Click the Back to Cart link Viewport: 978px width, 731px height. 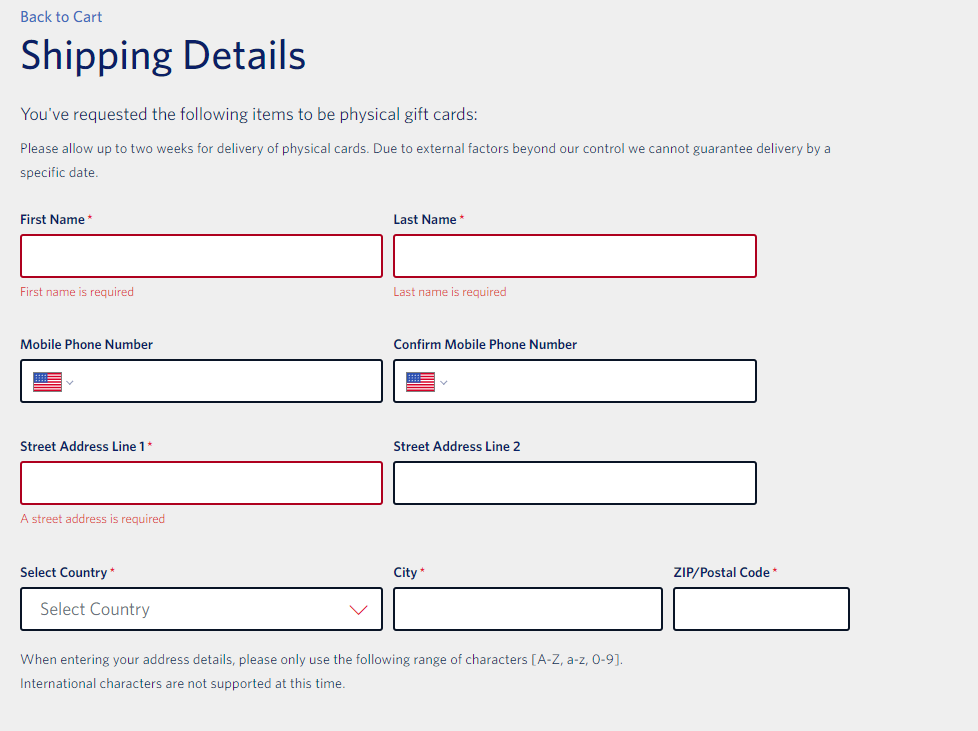click(61, 17)
